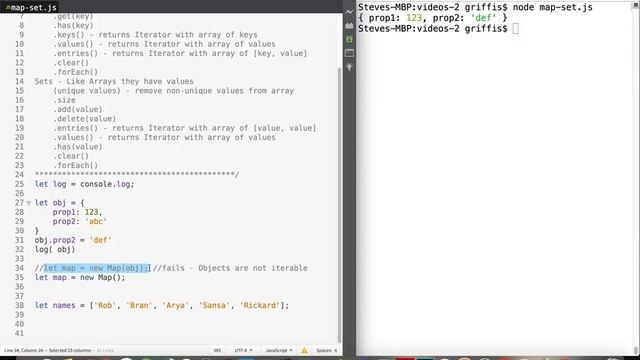This screenshot has height=360, width=640.
Task: Click the terminal prompt cursor block
Action: click(x=516, y=28)
